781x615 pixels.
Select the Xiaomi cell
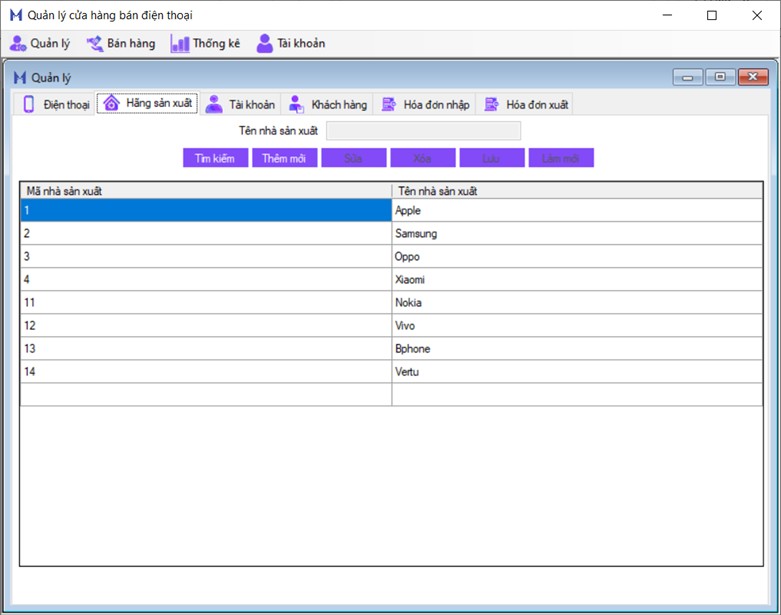(x=577, y=279)
